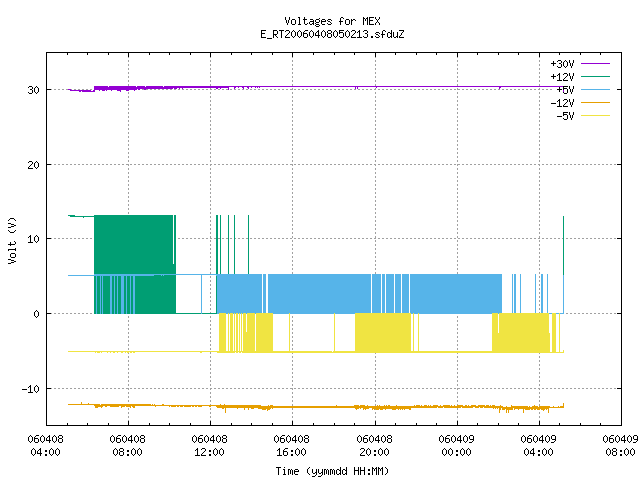Click the 060409 08:00 time tick label
Image resolution: width=640 pixels, height=480 pixels.
pos(620,446)
